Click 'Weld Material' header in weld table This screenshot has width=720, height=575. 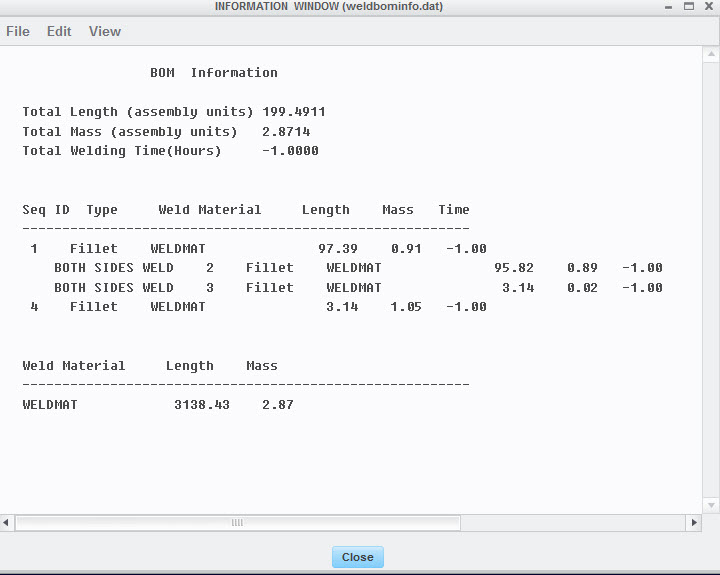point(209,210)
